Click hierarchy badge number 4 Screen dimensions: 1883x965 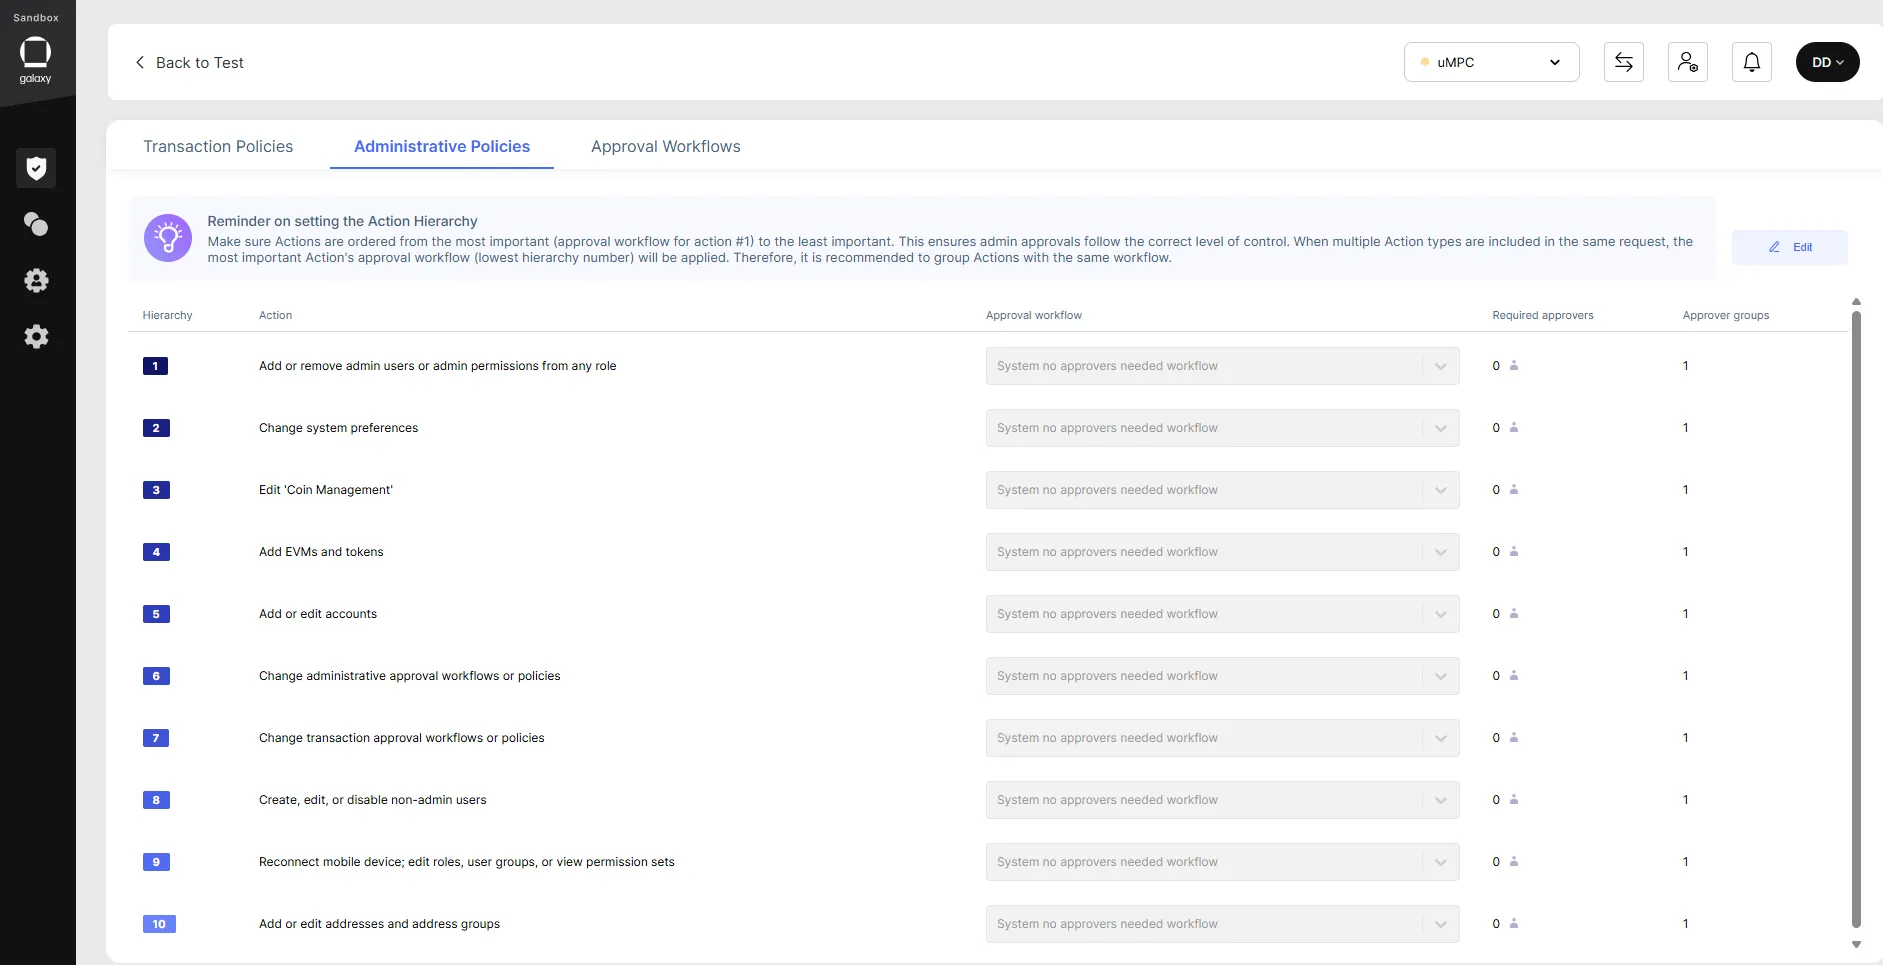coord(156,552)
